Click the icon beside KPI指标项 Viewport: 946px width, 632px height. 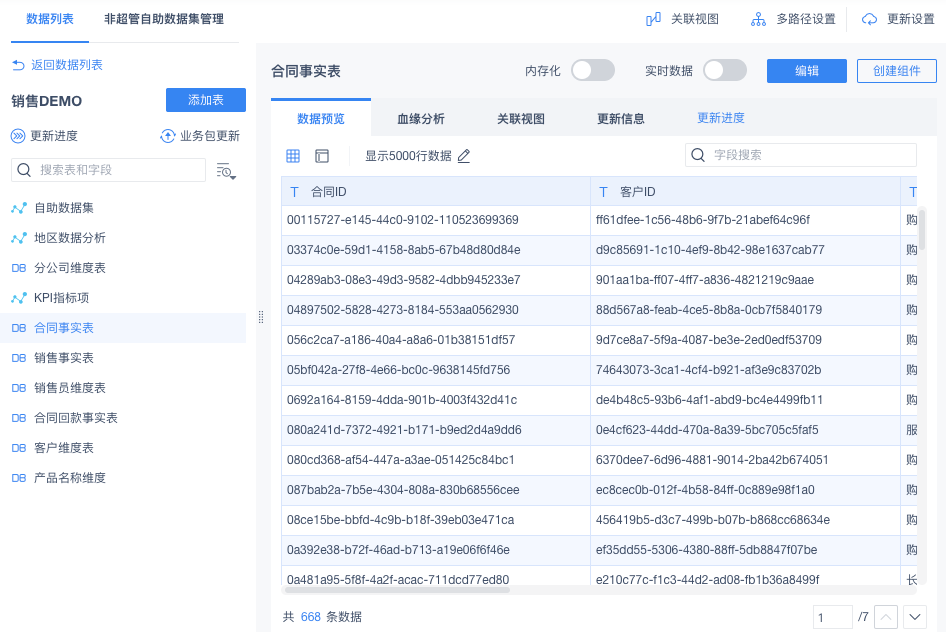[19, 298]
